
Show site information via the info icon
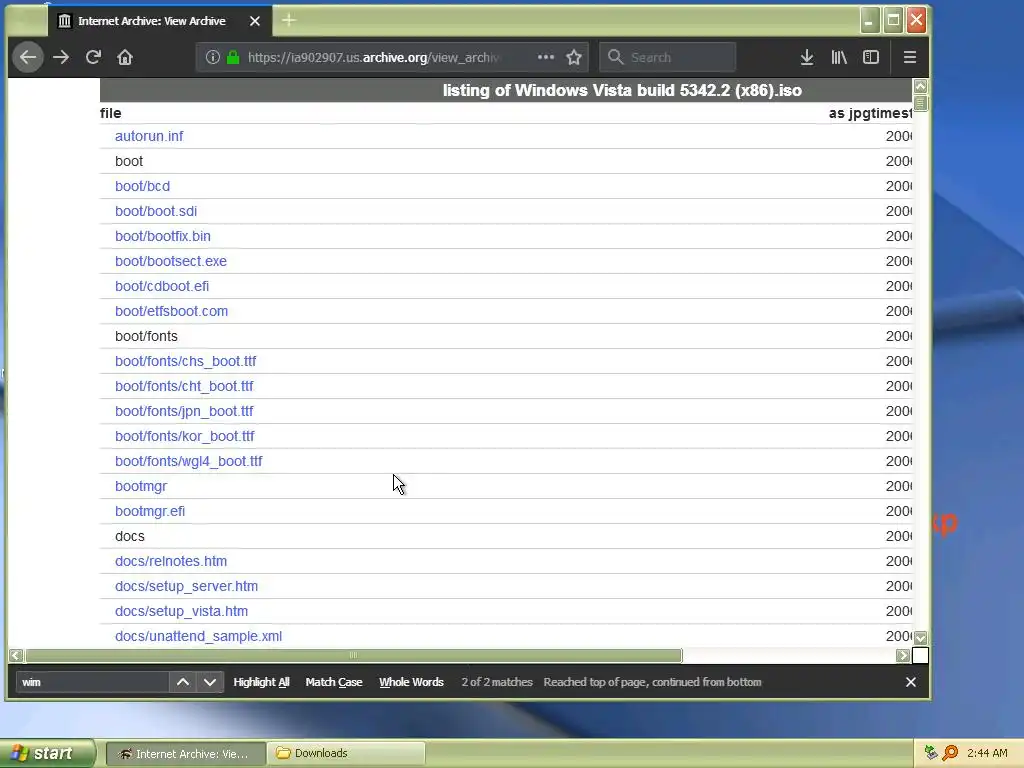tap(212, 57)
